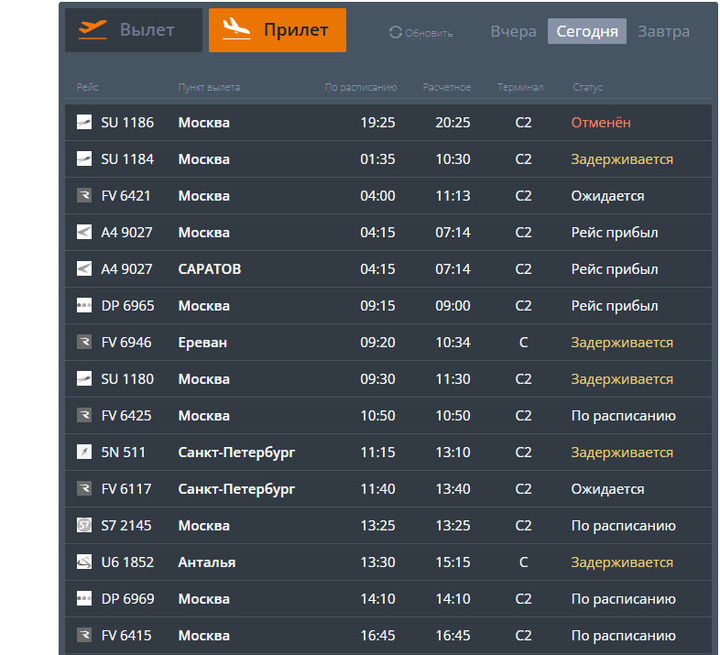720x655 pixels.
Task: Click the Статус column header
Action: pyautogui.click(x=588, y=88)
